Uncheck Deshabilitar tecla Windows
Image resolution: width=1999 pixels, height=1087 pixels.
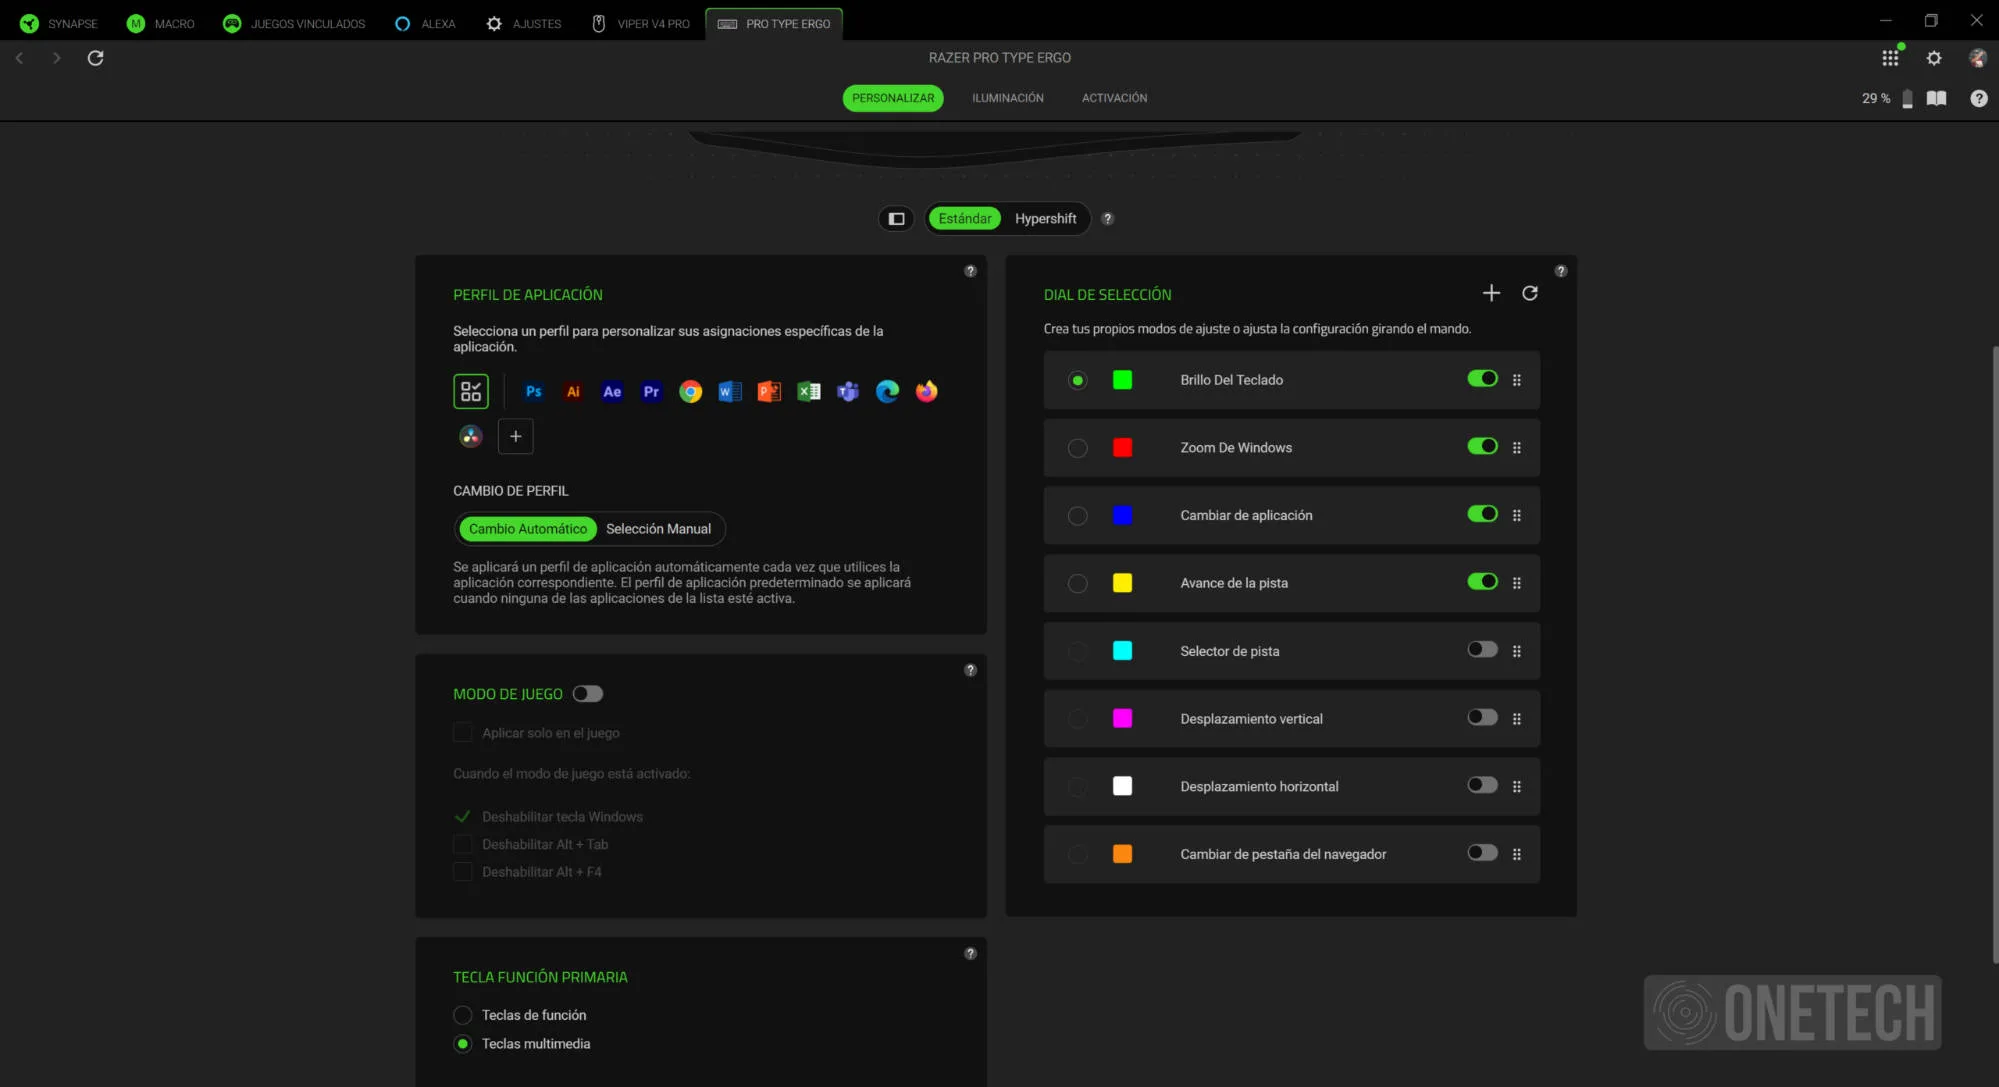click(x=462, y=817)
